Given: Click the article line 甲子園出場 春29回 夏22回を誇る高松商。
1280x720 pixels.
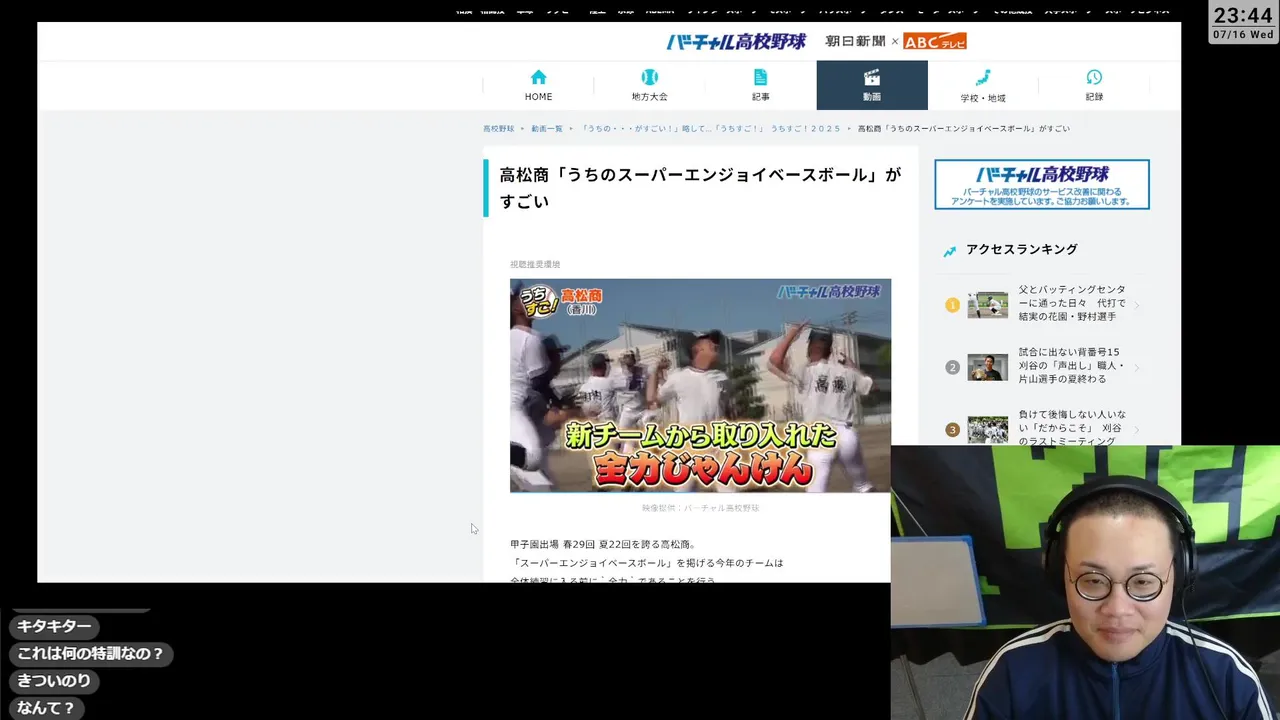Looking at the screenshot, I should 603,545.
